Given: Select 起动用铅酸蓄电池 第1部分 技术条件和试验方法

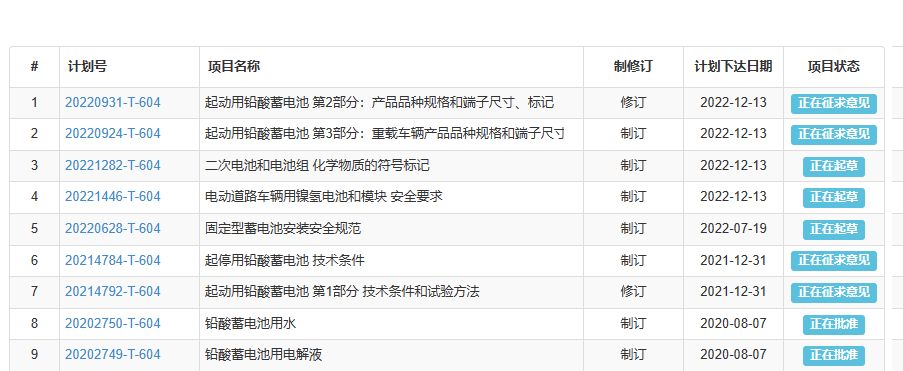Looking at the screenshot, I should (x=342, y=292).
